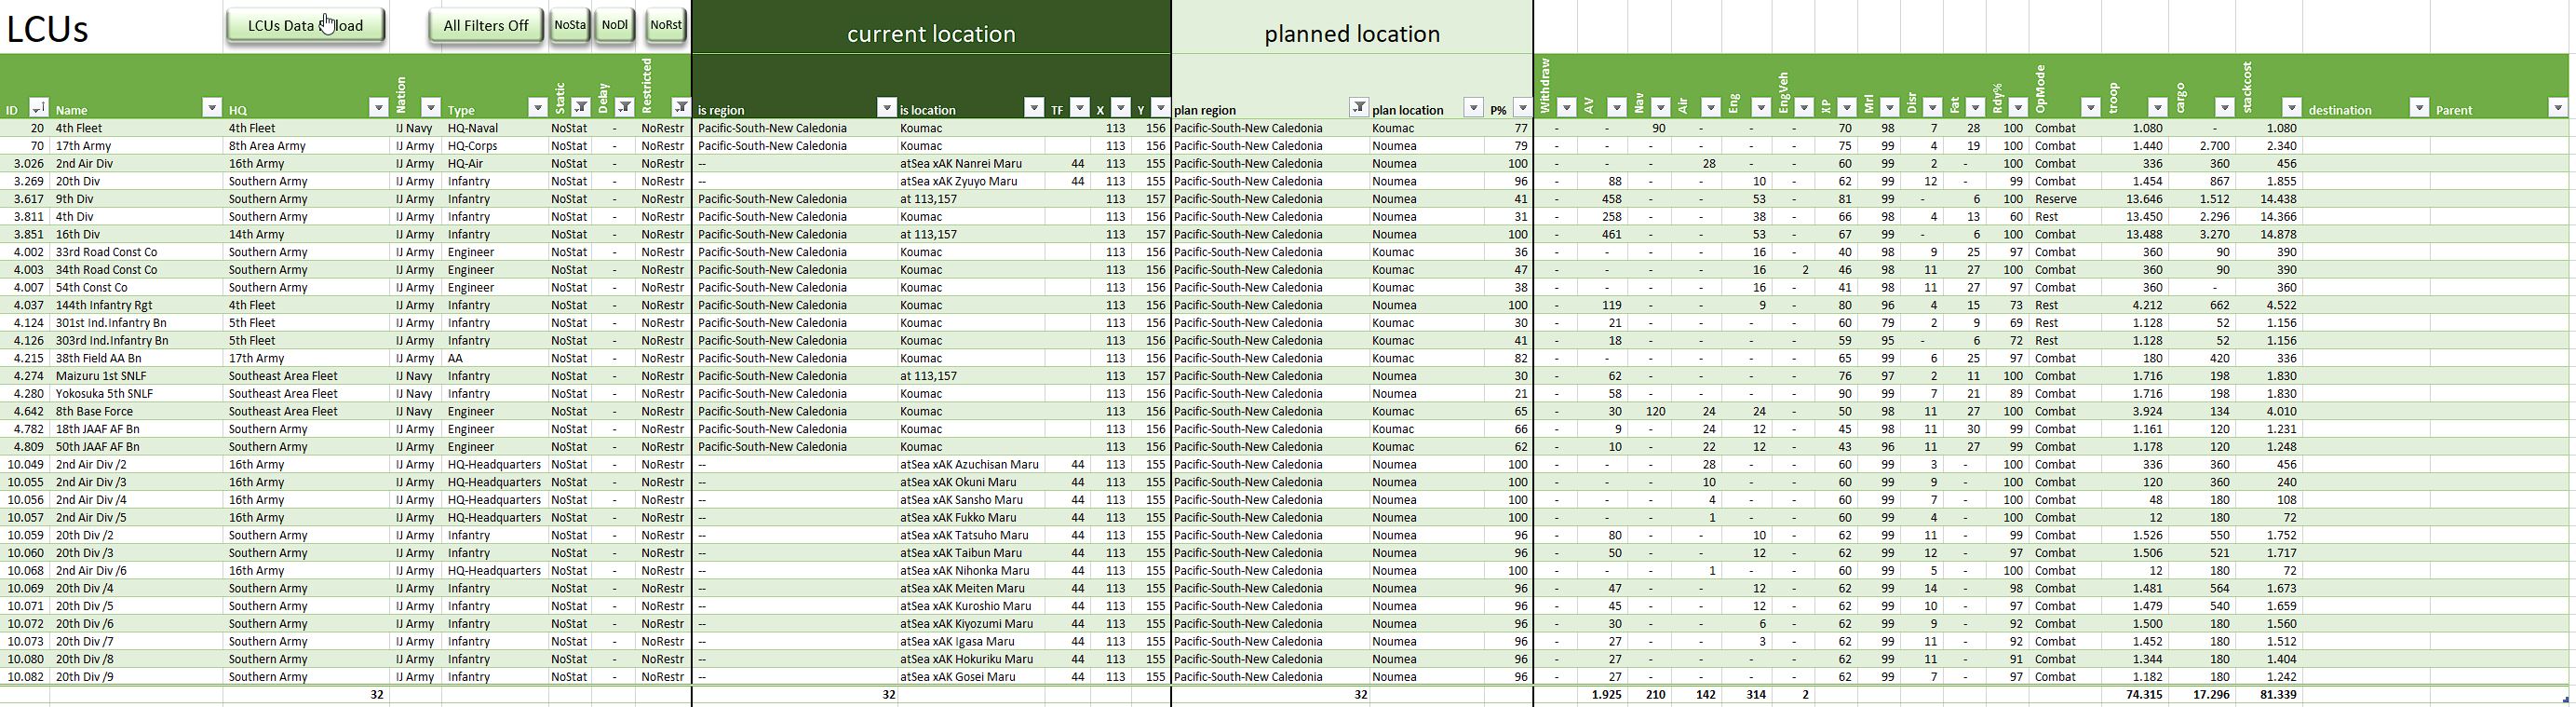Toggle the NoDl filter button

pyautogui.click(x=615, y=26)
